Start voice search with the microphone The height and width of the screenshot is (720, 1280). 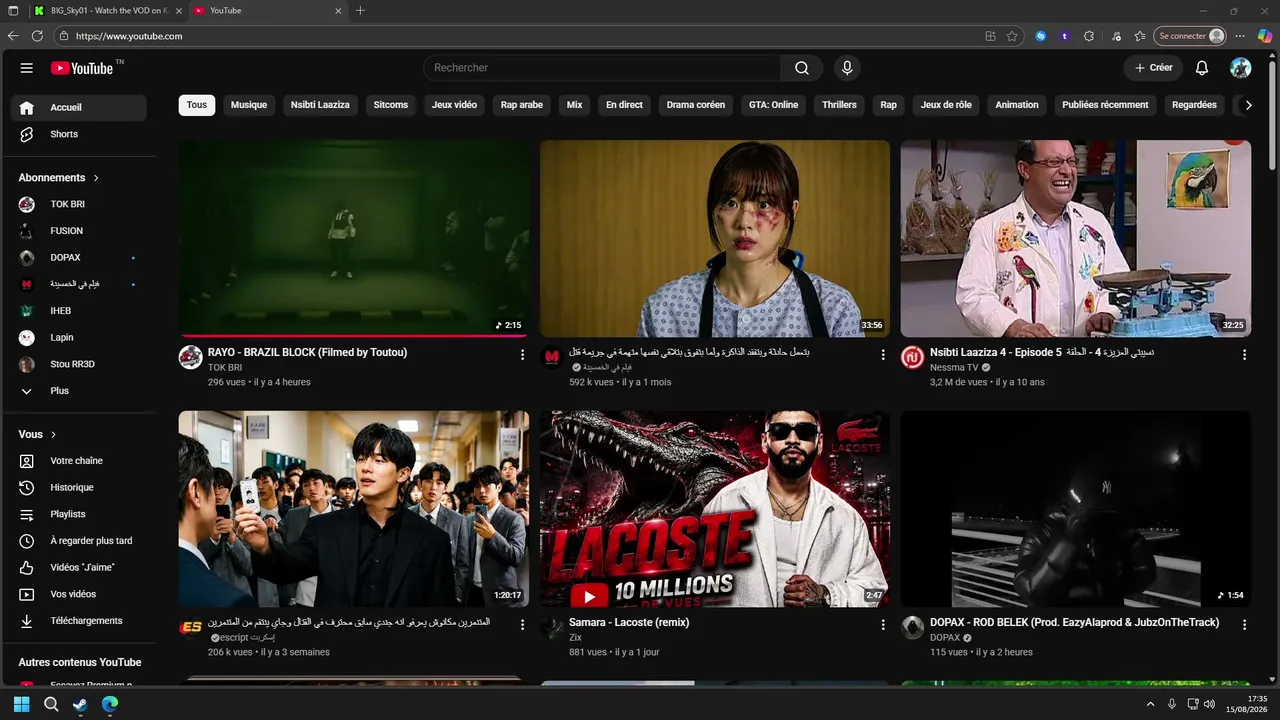[x=847, y=68]
